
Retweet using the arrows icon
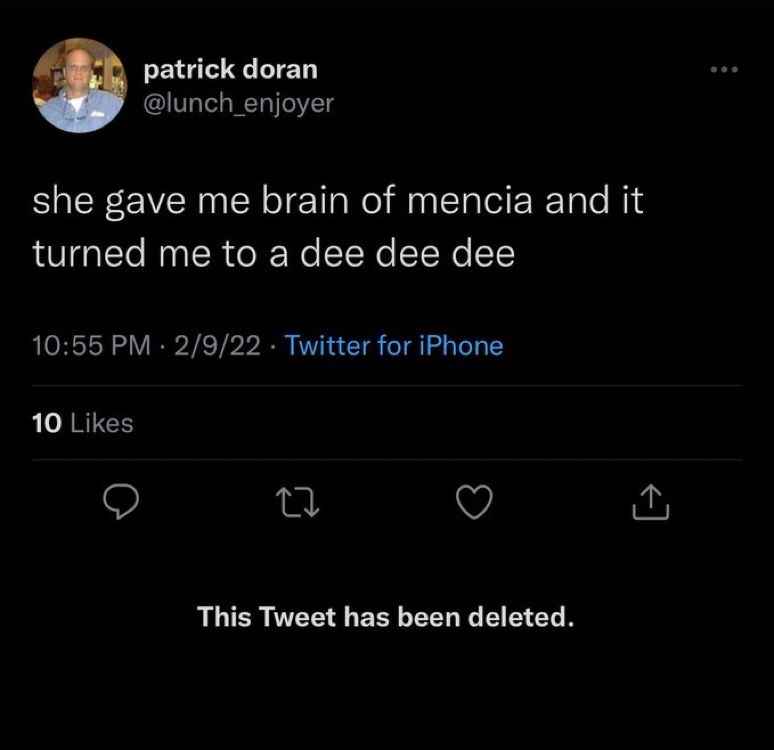(297, 502)
